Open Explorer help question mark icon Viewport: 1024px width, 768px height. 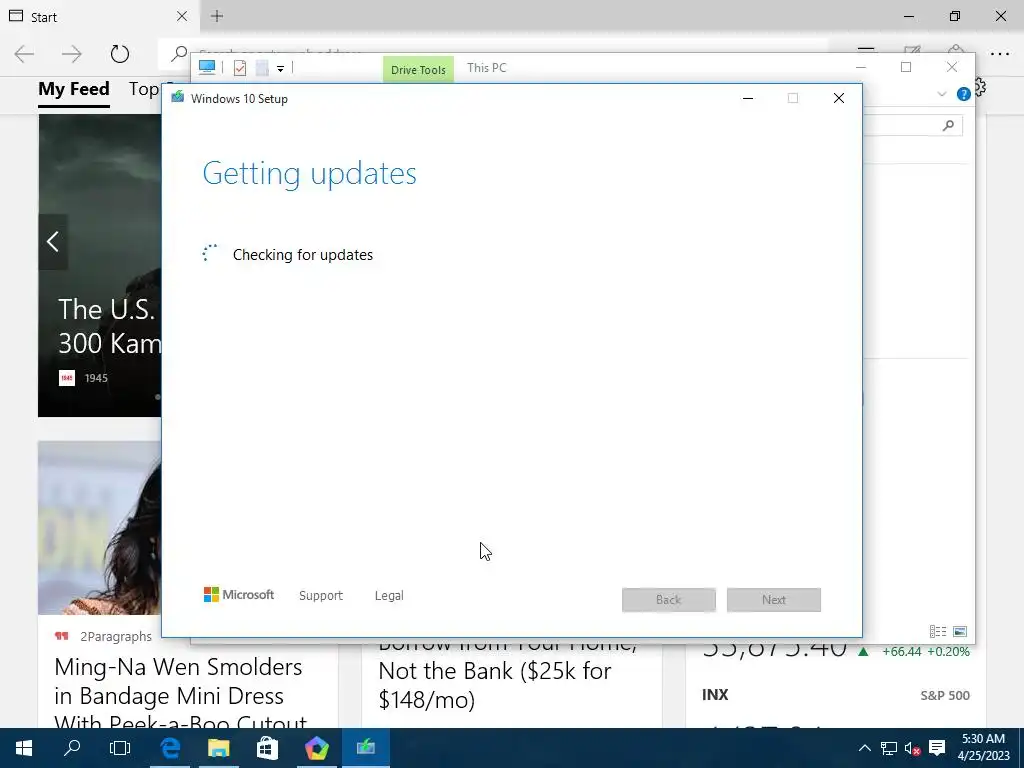click(x=963, y=94)
